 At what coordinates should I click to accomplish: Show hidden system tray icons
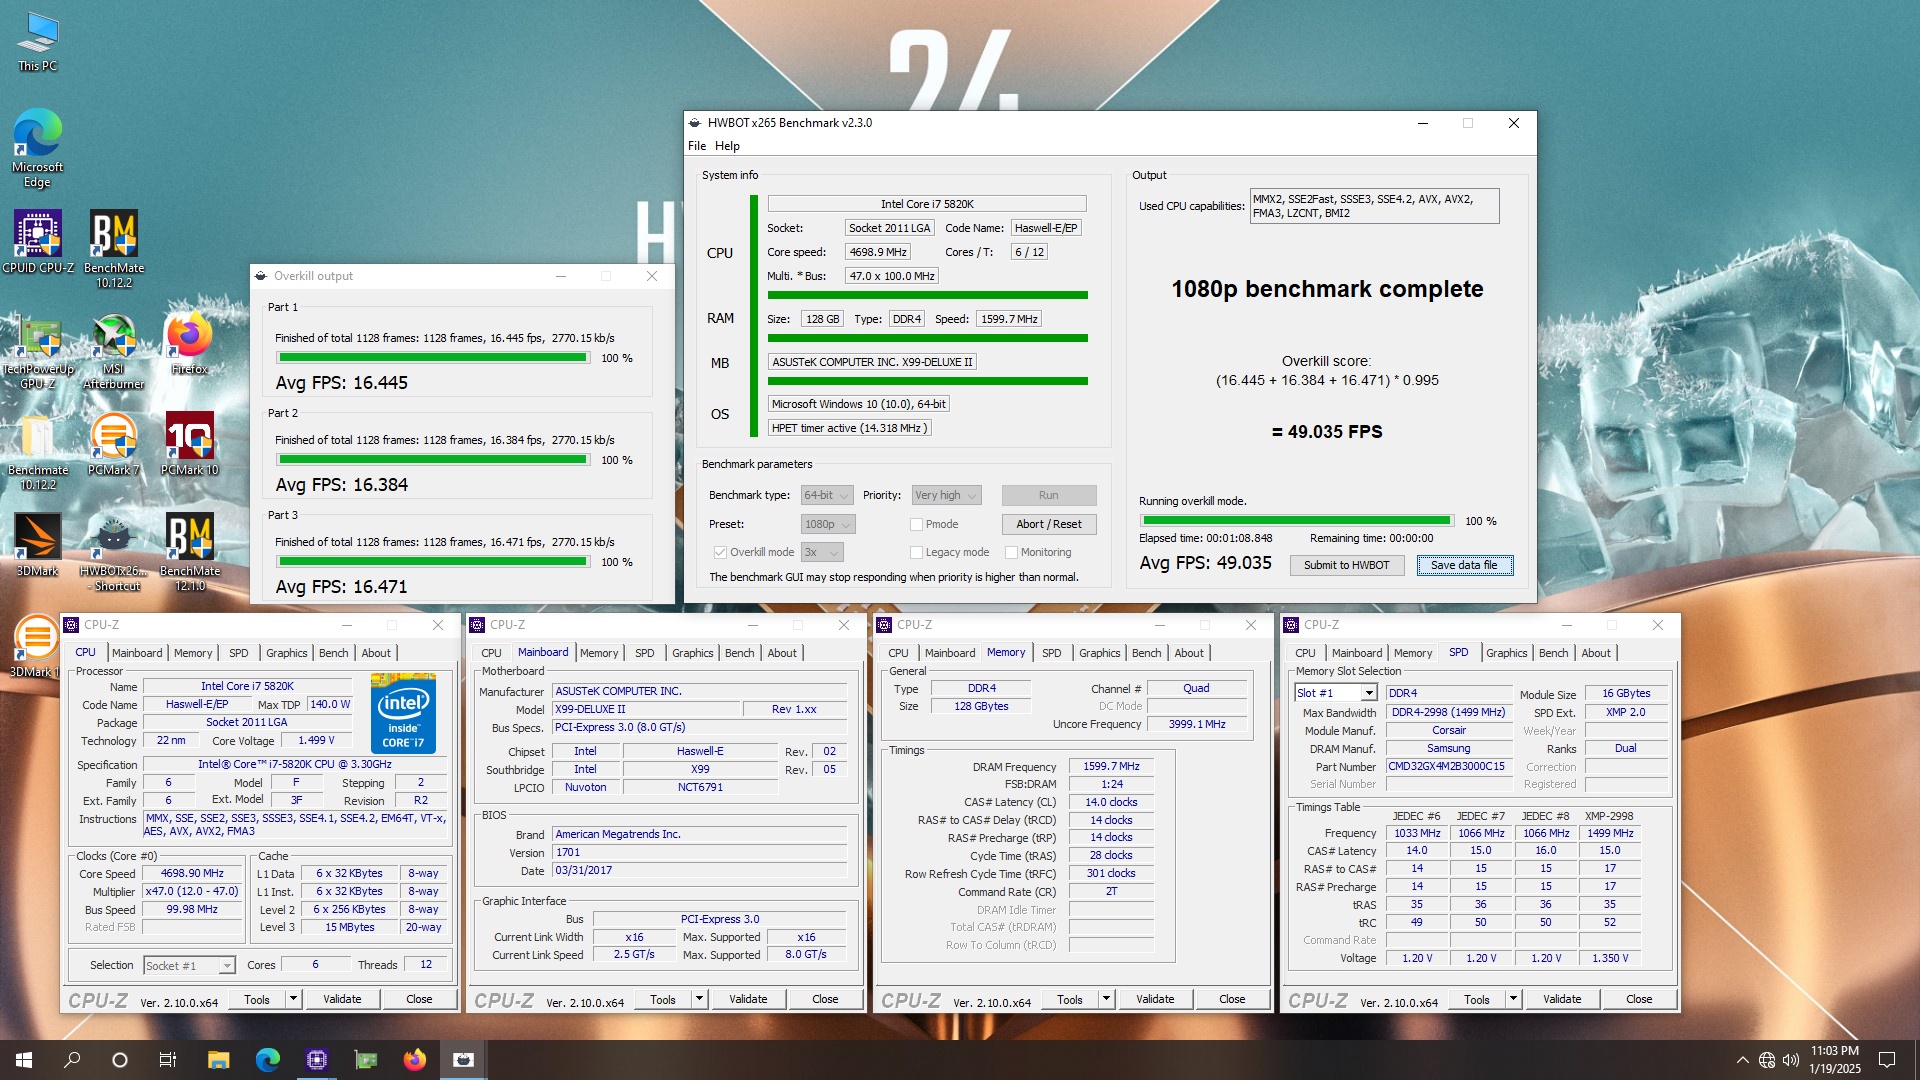(x=1743, y=1060)
